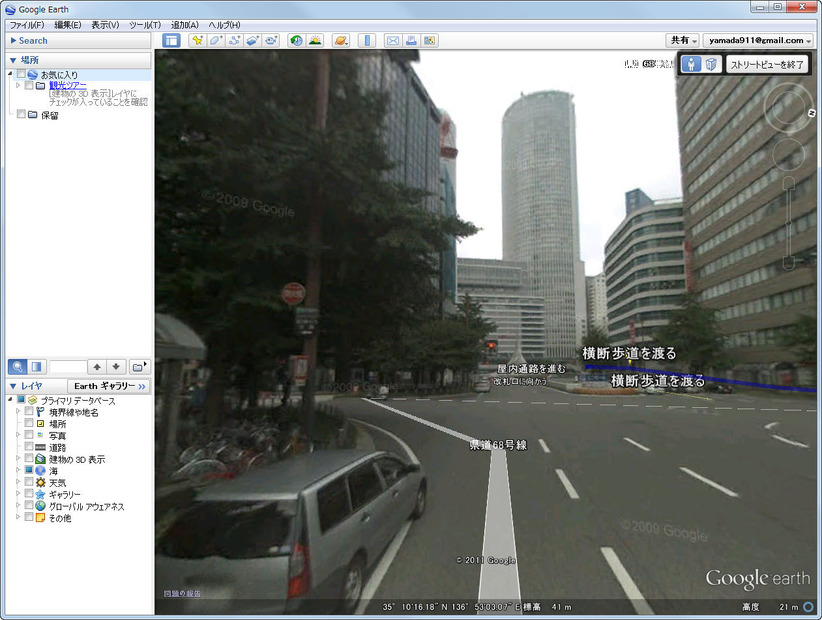Enable the 建物の 3D 表示 layer checkbox
The image size is (822, 620).
tap(29, 459)
